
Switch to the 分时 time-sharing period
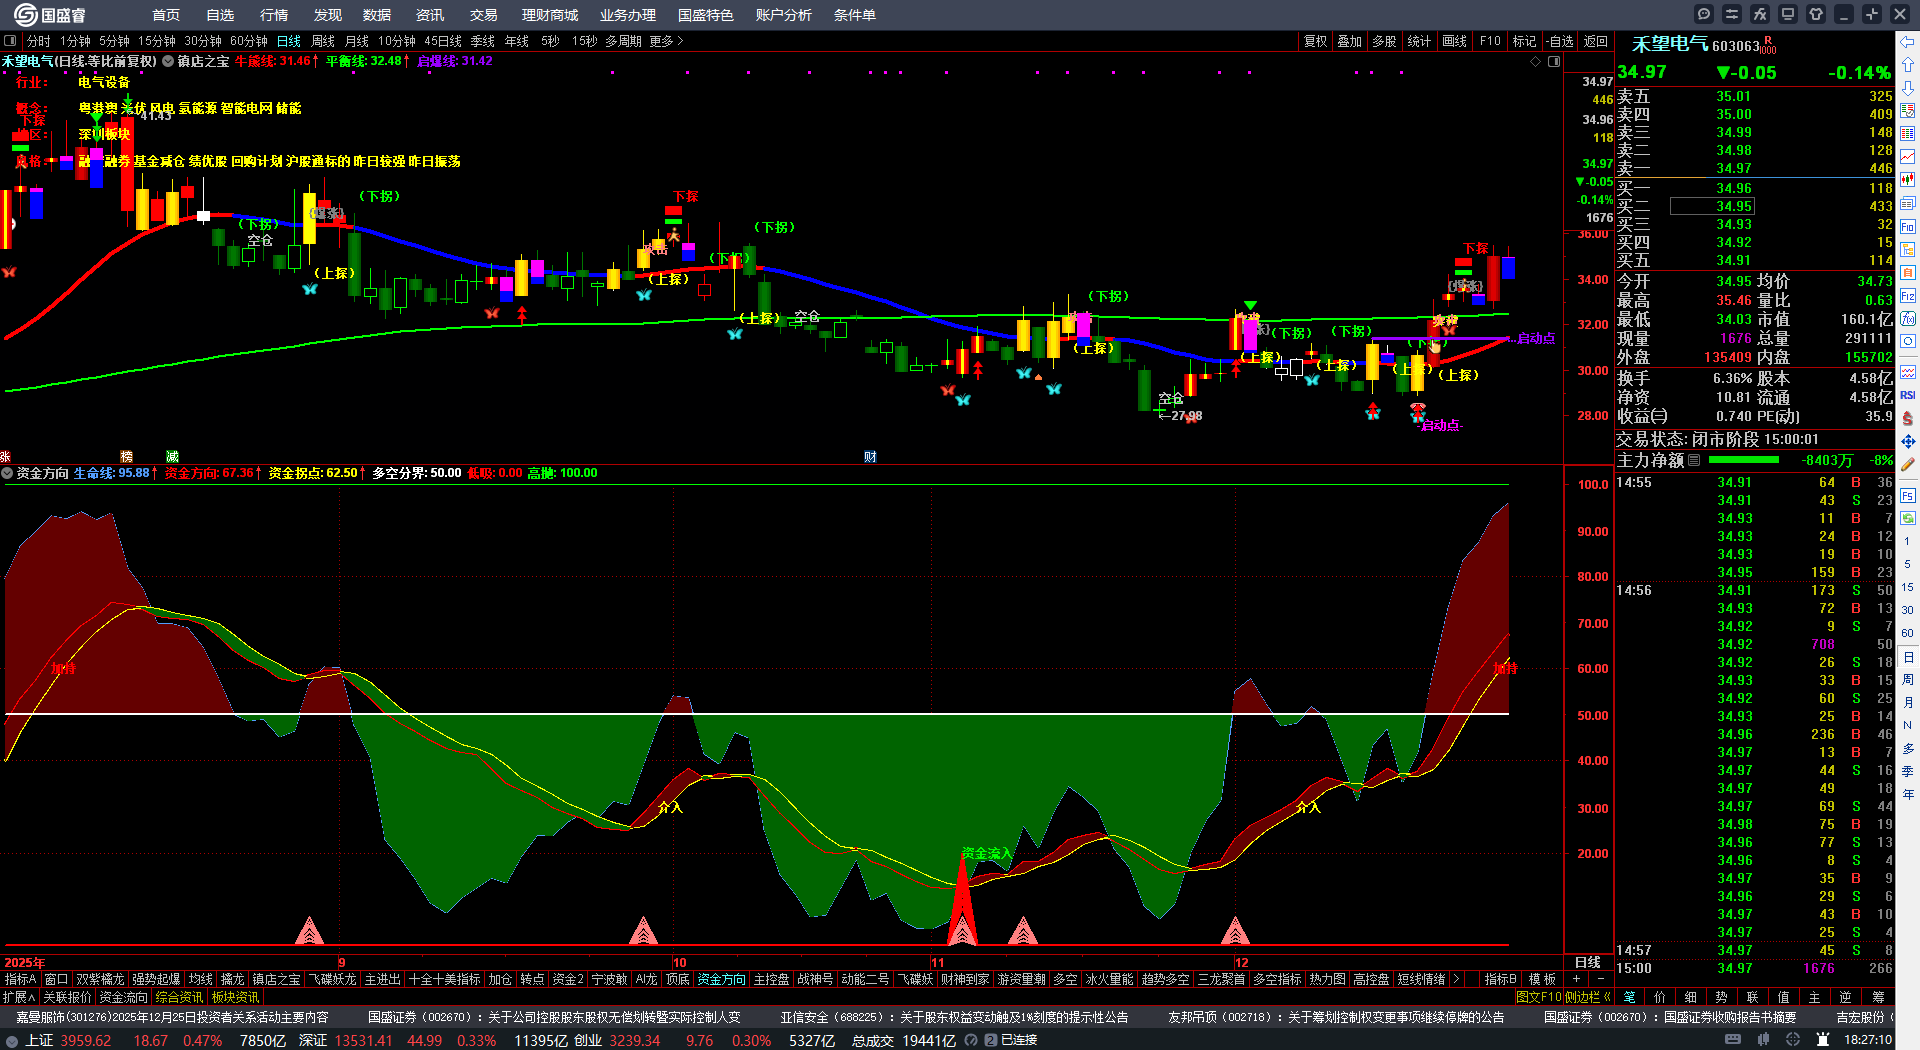[x=39, y=41]
